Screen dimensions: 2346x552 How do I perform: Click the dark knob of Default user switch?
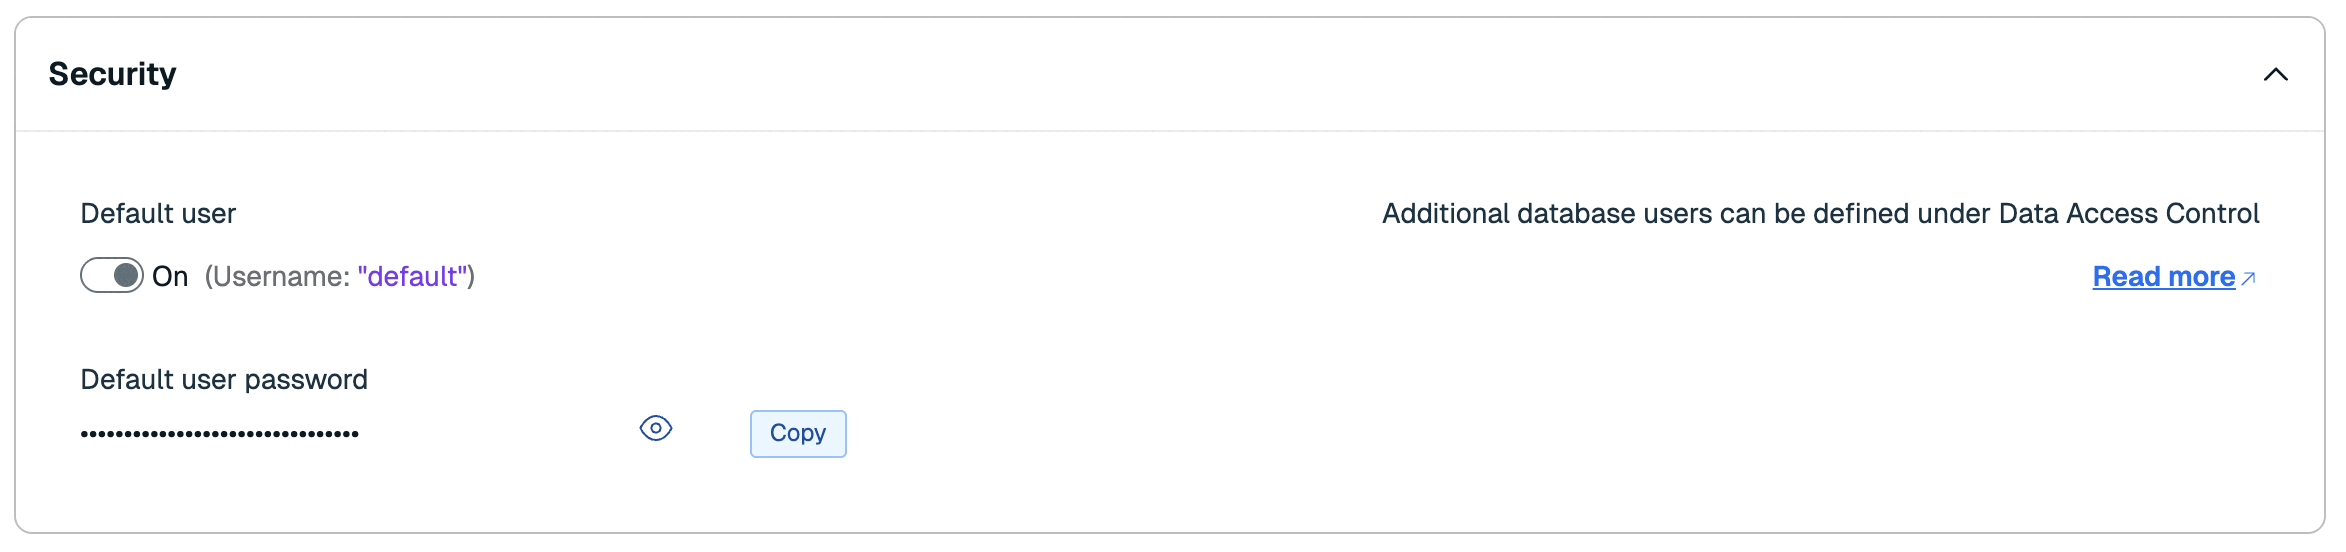point(126,275)
